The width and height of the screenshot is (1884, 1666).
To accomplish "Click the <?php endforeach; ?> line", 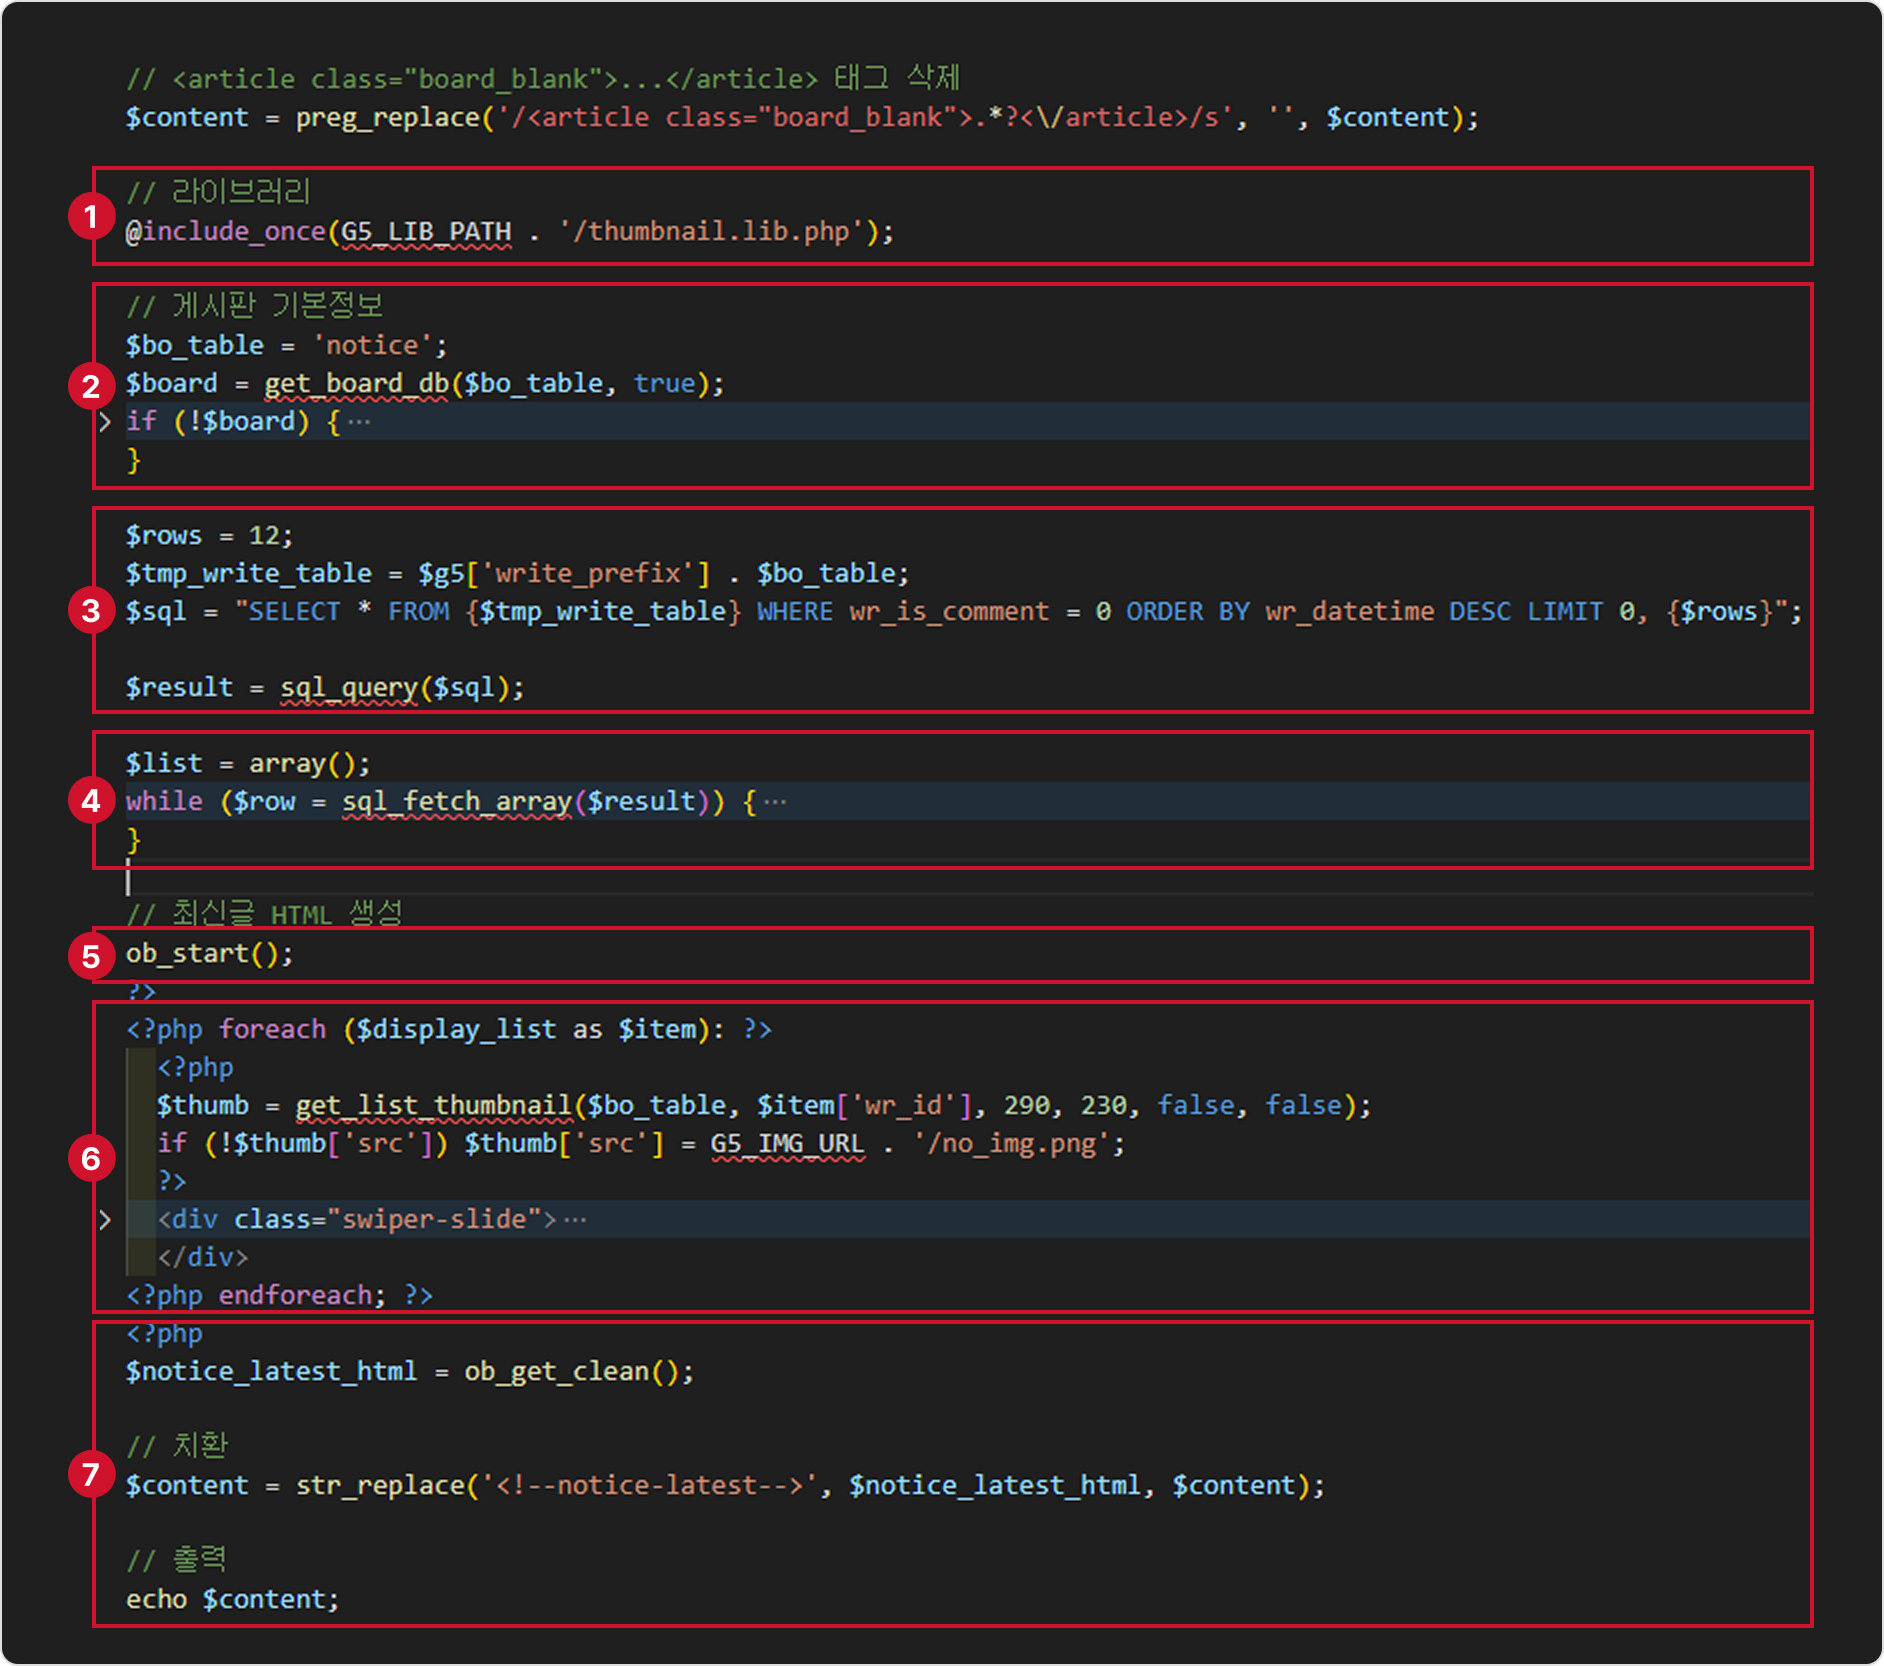I will click(x=280, y=1296).
